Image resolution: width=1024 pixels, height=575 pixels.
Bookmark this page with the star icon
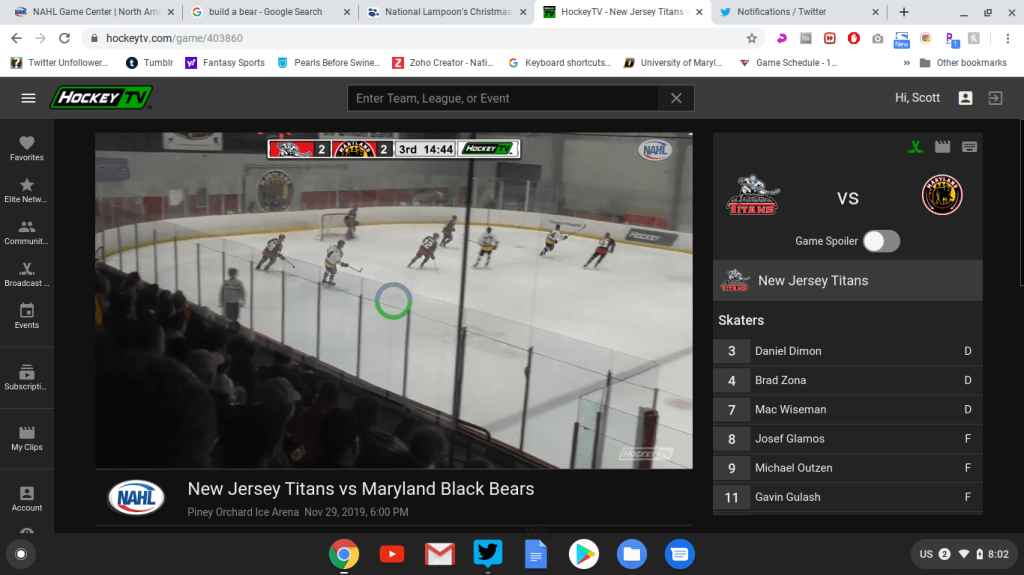[x=752, y=38]
